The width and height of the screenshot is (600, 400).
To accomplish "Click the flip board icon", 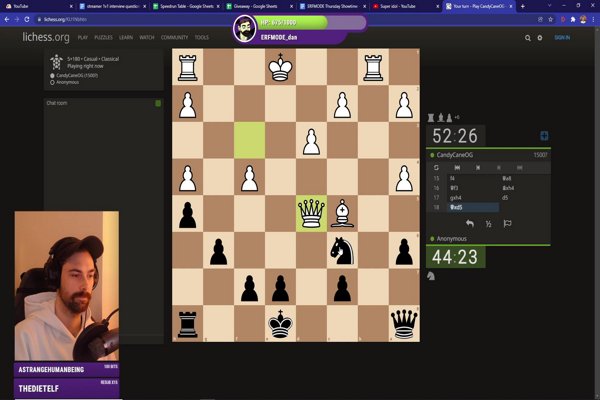I will pyautogui.click(x=436, y=168).
